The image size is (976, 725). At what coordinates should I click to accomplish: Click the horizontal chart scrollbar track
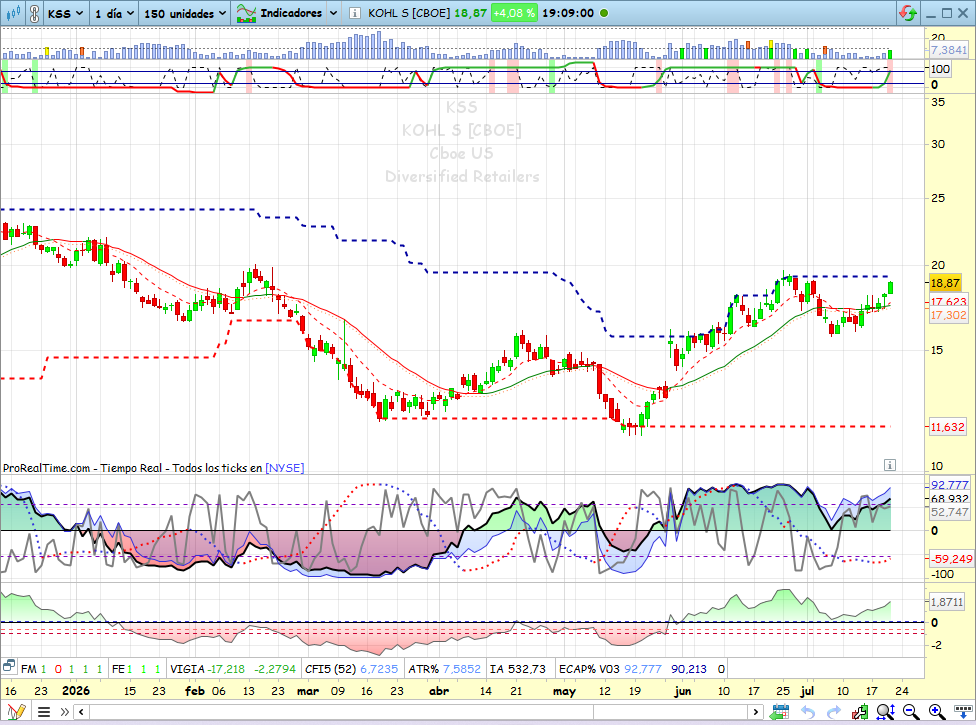coord(419,711)
